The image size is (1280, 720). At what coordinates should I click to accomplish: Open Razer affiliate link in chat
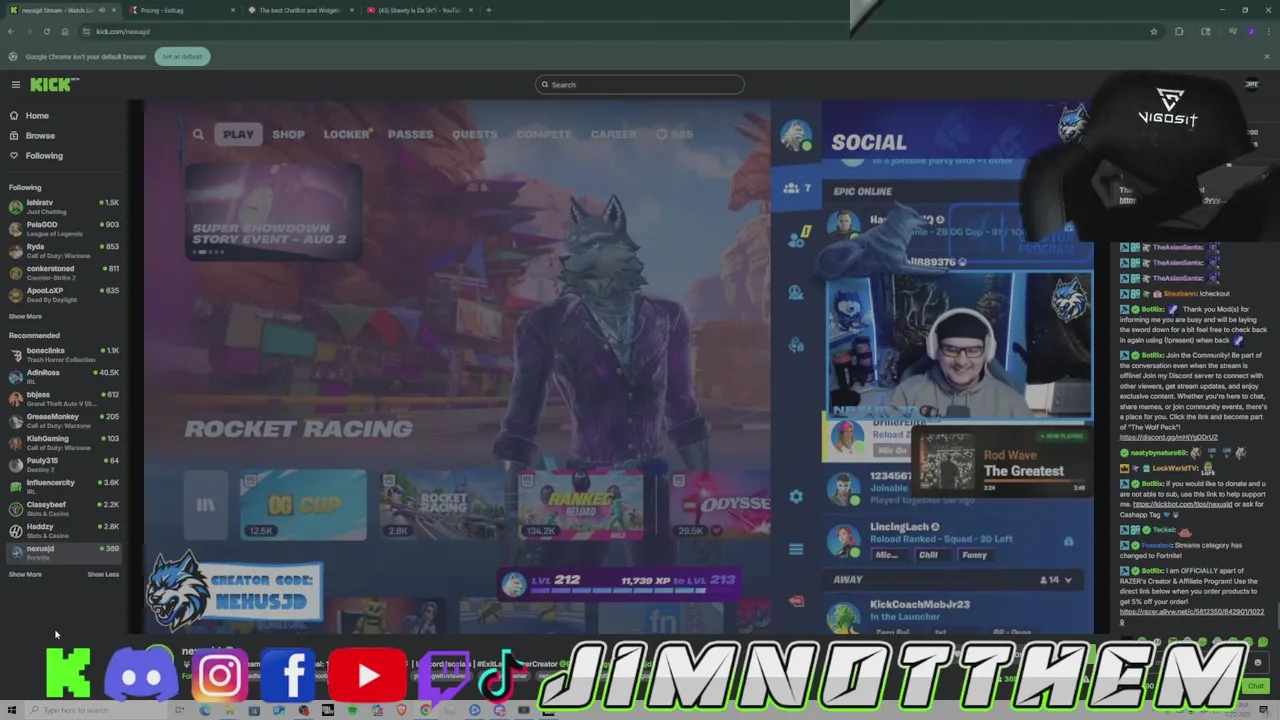pos(1192,616)
